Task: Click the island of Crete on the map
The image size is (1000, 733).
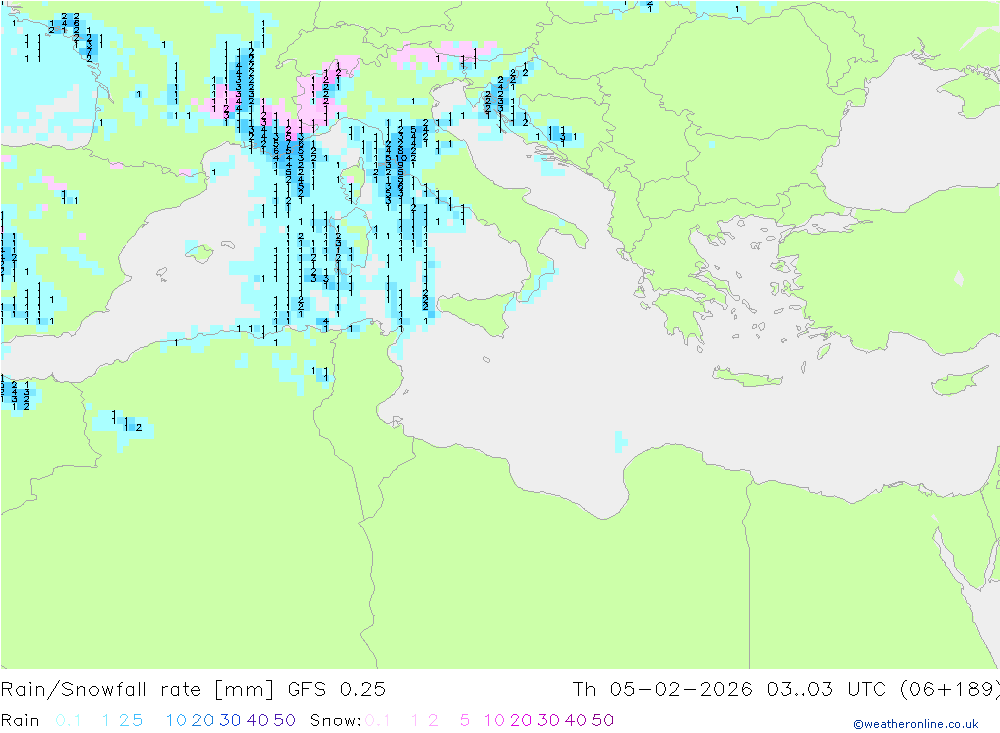Action: point(747,378)
